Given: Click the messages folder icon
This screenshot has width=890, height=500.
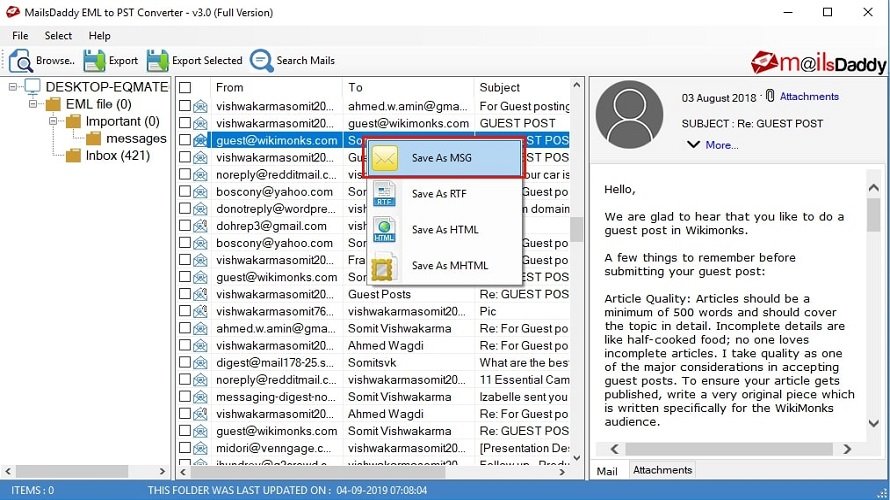Looking at the screenshot, I should (x=94, y=138).
